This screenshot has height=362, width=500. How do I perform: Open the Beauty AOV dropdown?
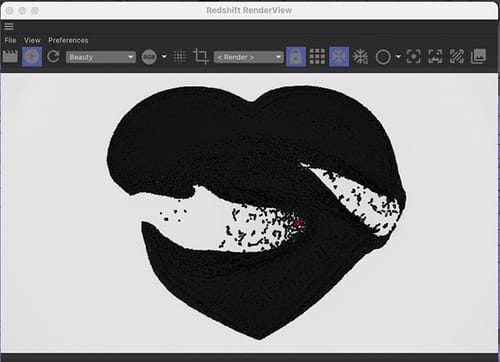coord(101,57)
